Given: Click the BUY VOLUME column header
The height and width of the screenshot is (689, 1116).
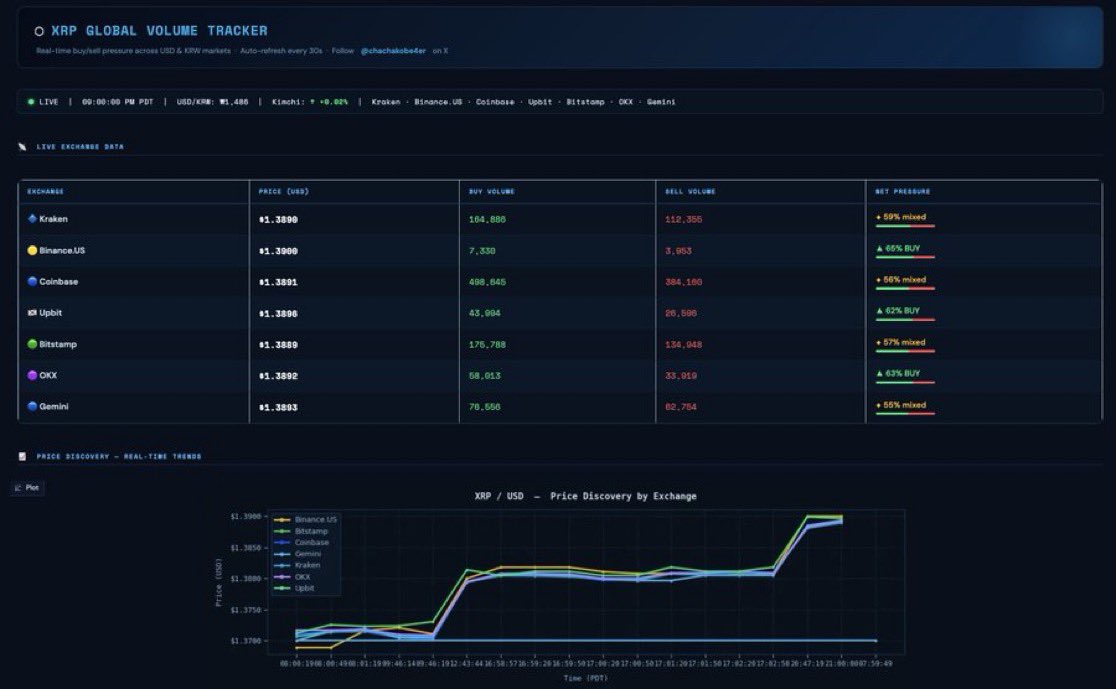Looking at the screenshot, I should point(492,191).
